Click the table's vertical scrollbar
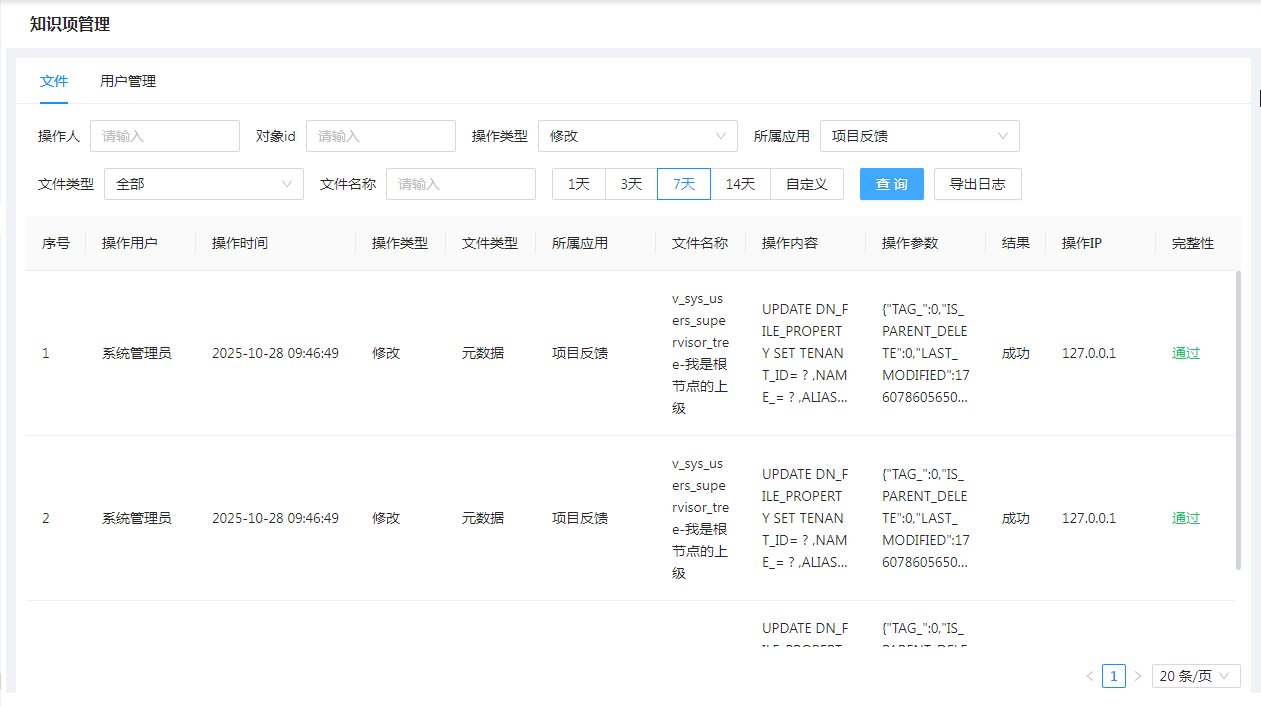The height and width of the screenshot is (707, 1261). [1238, 420]
